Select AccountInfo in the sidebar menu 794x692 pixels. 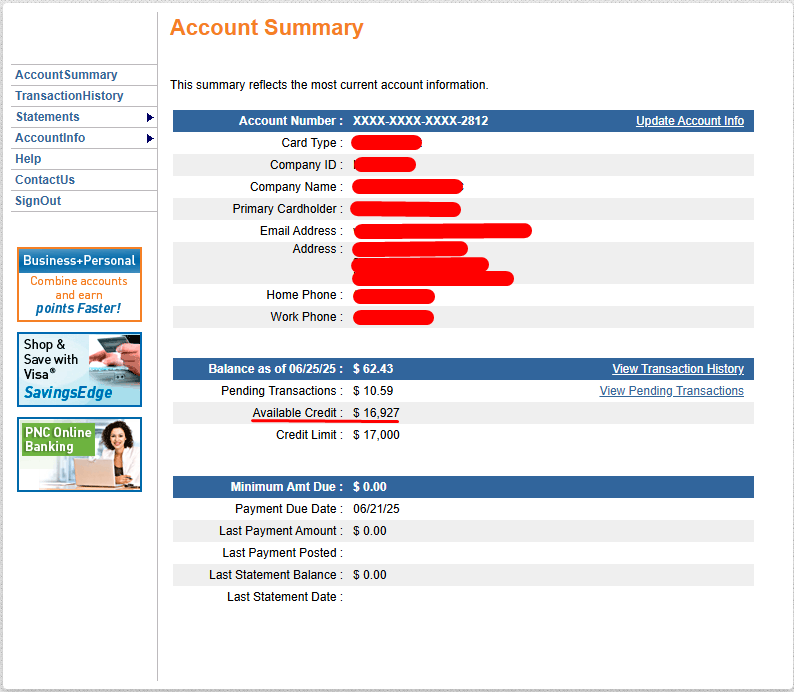click(x=50, y=138)
